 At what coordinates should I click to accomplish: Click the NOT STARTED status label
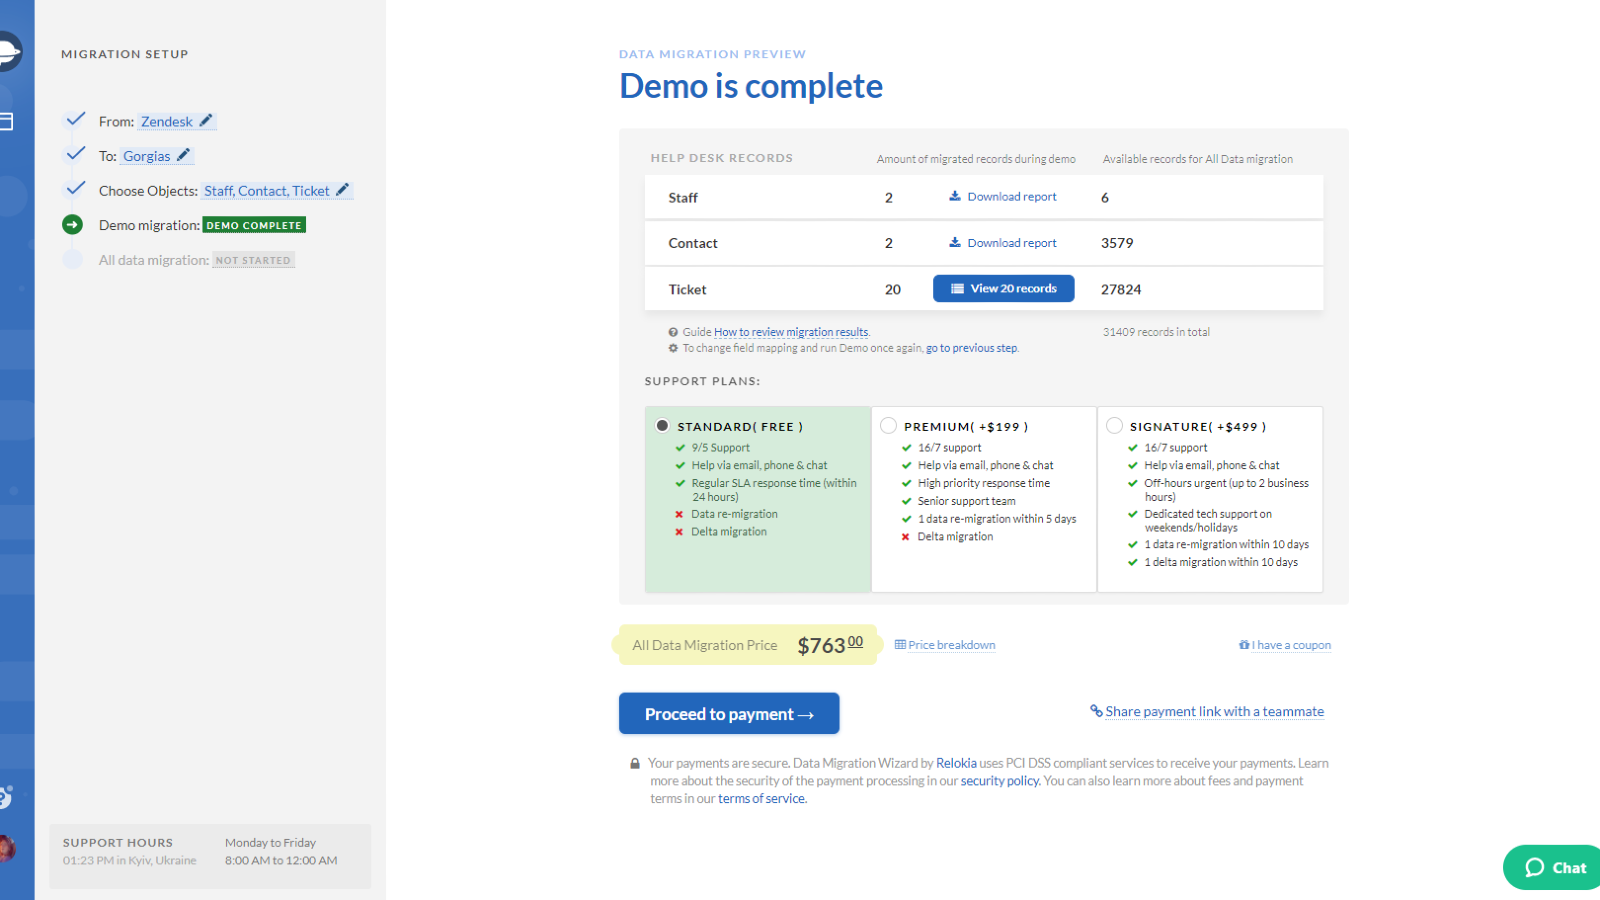coord(253,260)
